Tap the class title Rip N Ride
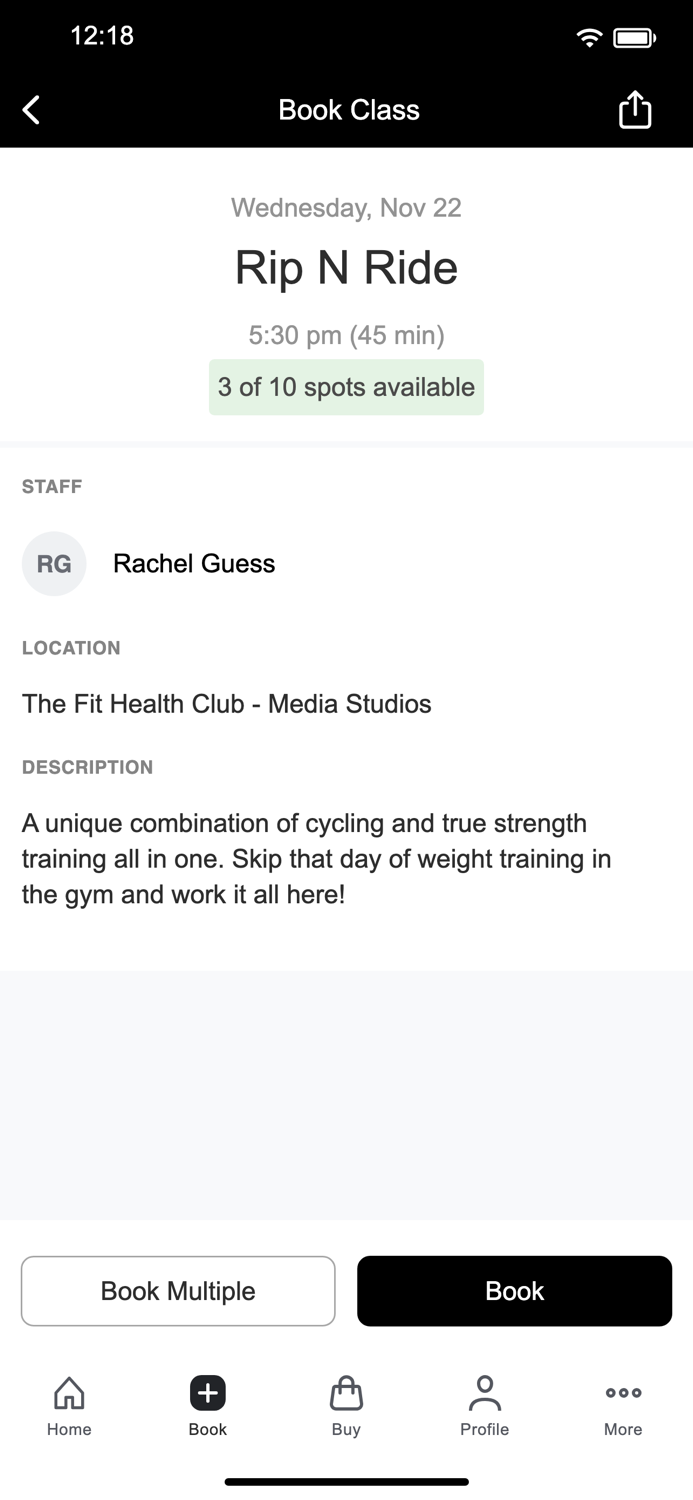The width and height of the screenshot is (693, 1500). coord(346,267)
